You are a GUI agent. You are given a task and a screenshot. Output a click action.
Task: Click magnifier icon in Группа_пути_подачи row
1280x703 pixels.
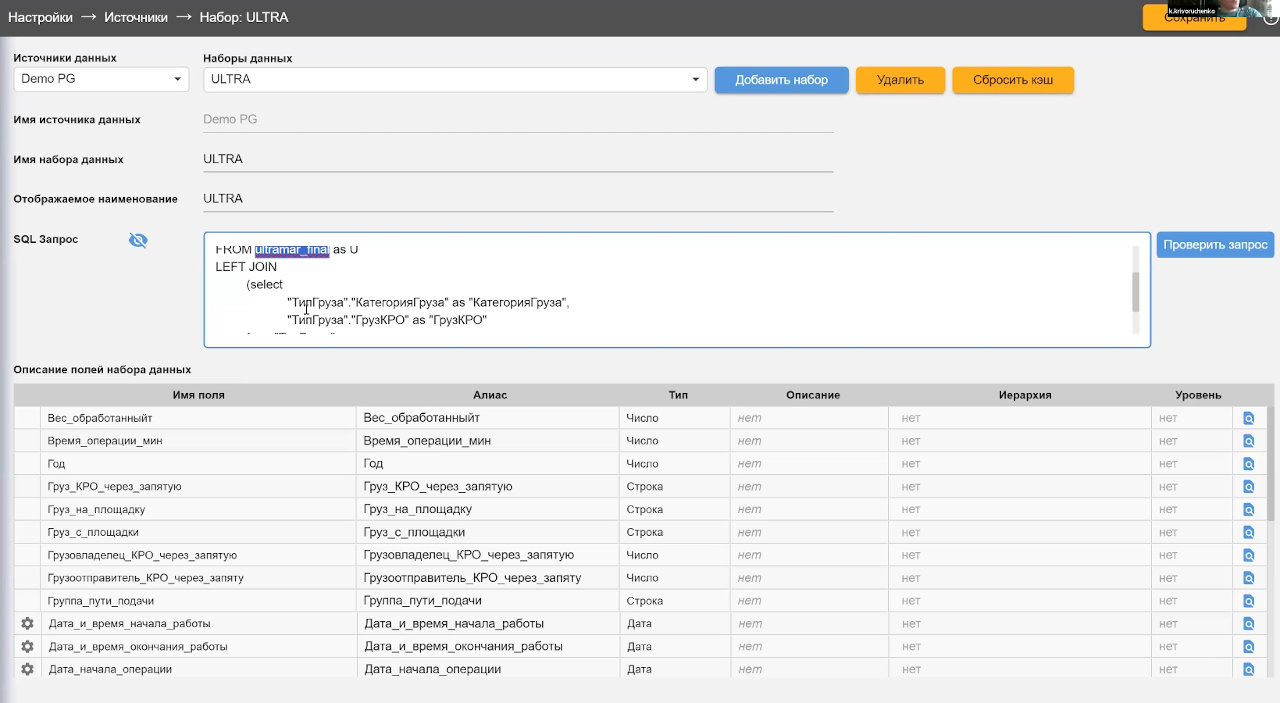pos(1248,601)
